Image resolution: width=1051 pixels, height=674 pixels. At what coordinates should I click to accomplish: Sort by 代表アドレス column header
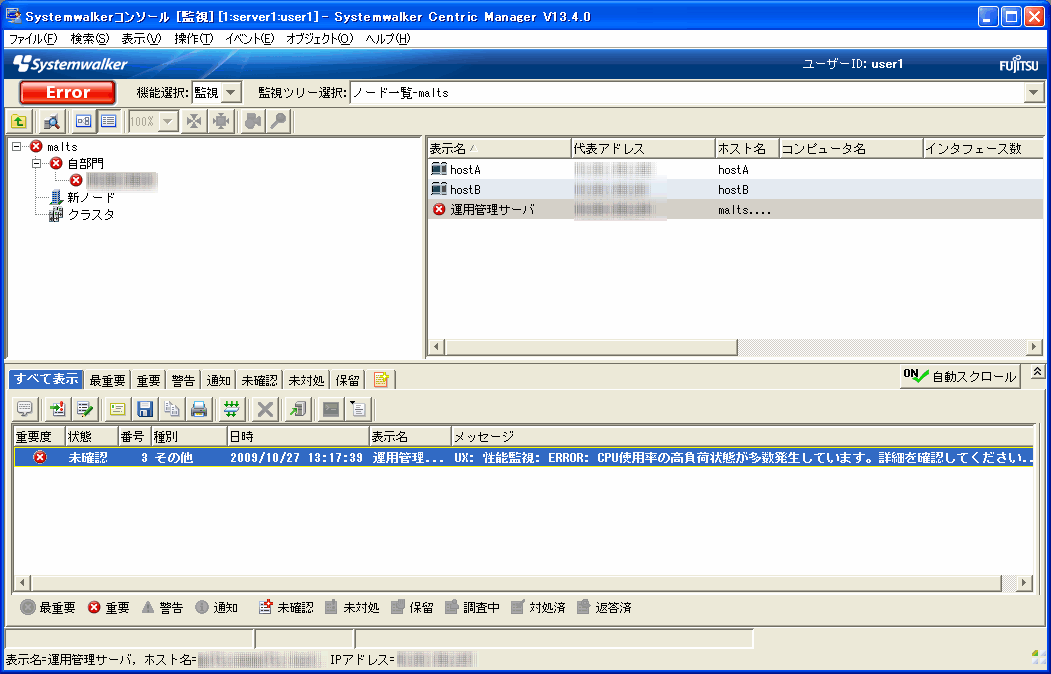point(643,148)
